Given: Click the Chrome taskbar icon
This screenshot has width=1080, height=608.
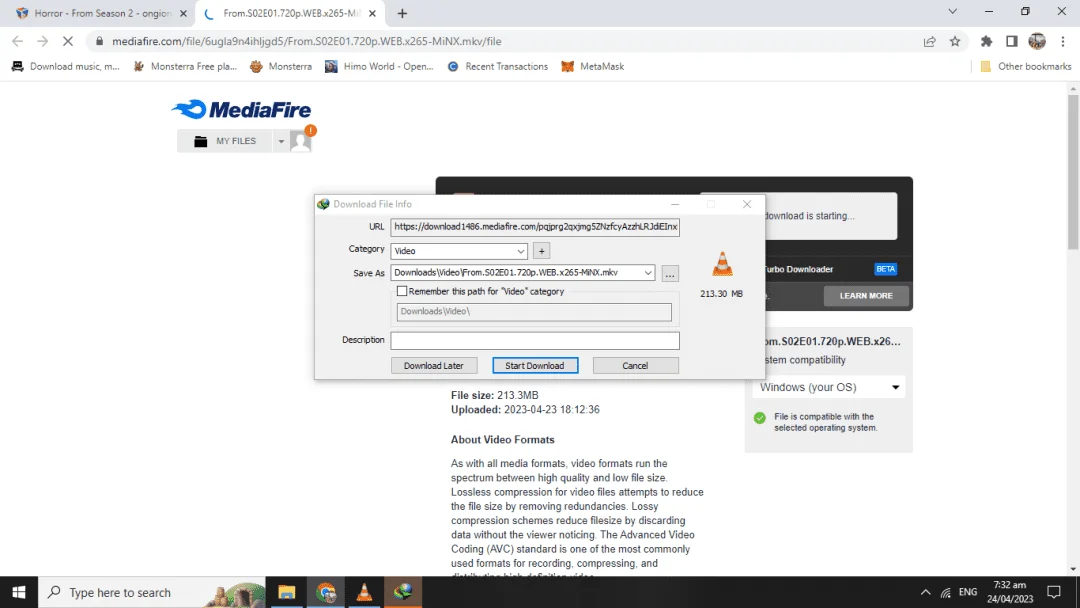Looking at the screenshot, I should 326,592.
